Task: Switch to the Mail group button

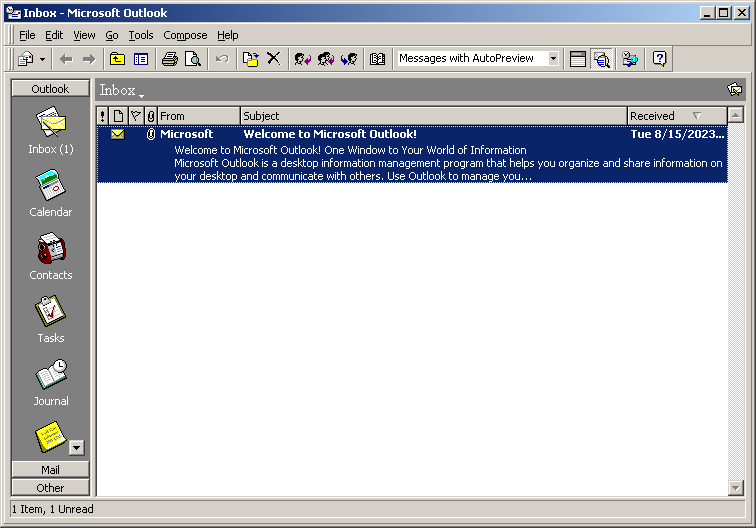Action: coord(50,469)
